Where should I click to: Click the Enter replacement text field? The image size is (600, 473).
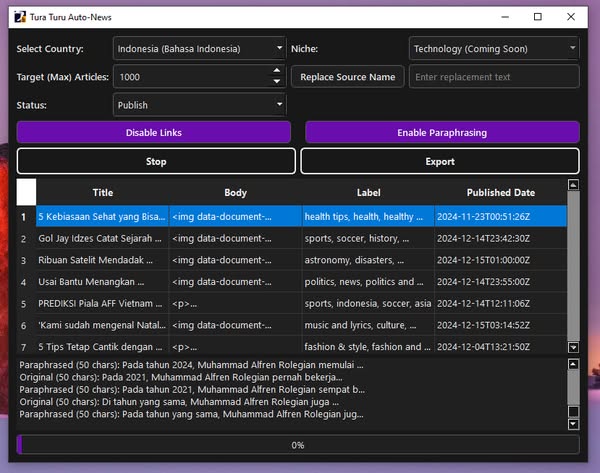click(x=493, y=77)
